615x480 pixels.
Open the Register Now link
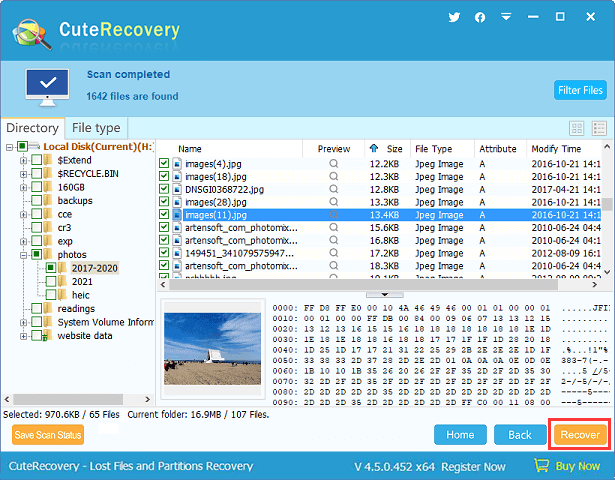[x=473, y=467]
